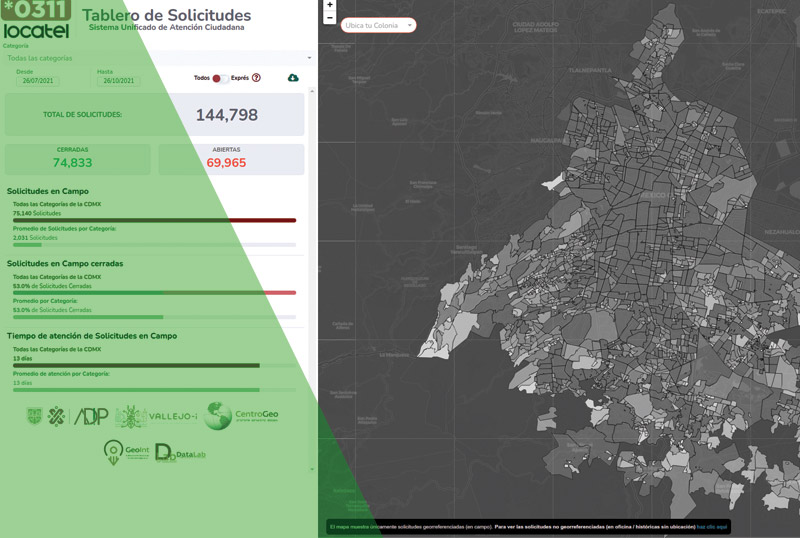Follow the 'haz clic aquí' link
This screenshot has width=800, height=538.
tap(712, 526)
